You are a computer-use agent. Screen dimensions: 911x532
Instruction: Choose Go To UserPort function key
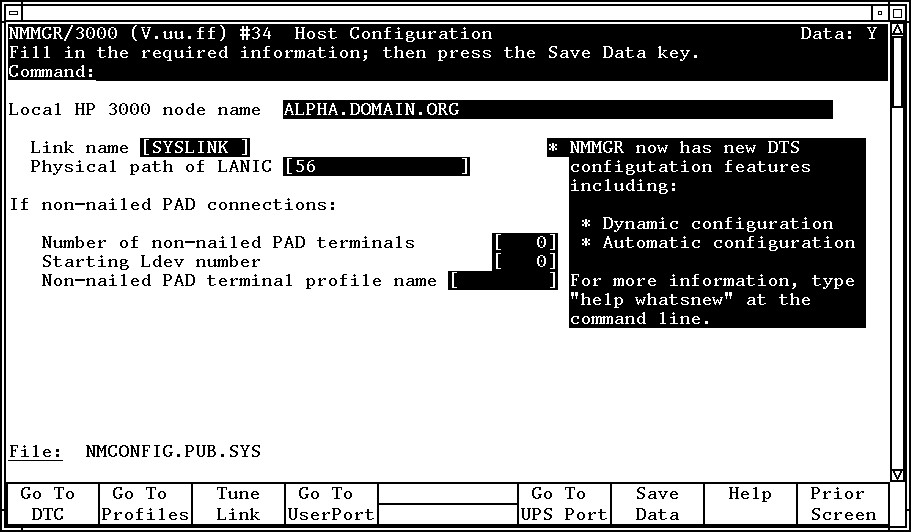pos(331,504)
